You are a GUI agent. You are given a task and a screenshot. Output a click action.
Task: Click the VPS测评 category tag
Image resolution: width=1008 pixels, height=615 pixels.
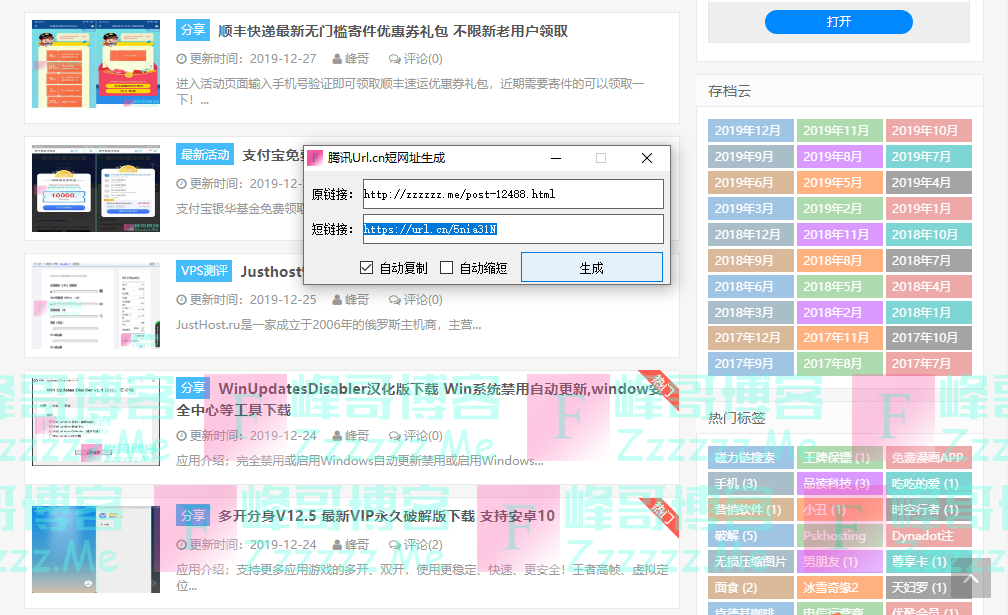[204, 271]
